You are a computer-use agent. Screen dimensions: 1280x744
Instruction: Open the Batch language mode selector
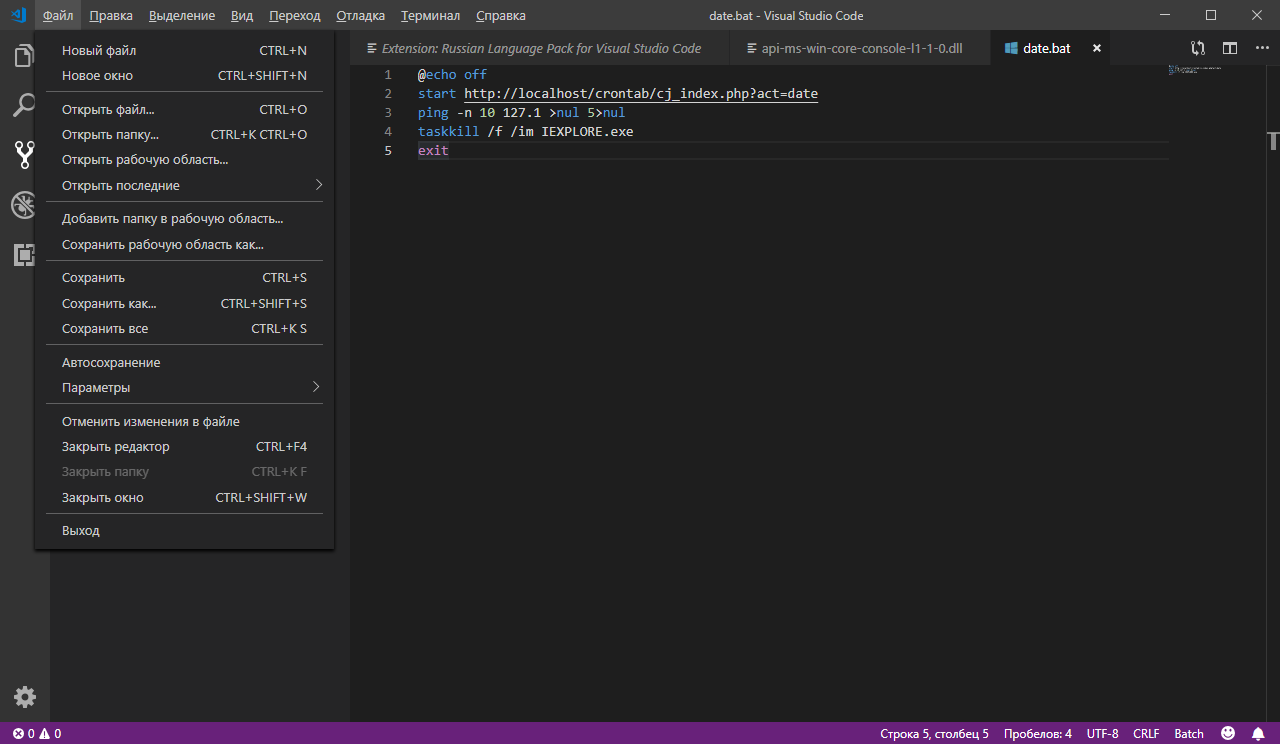click(1189, 734)
